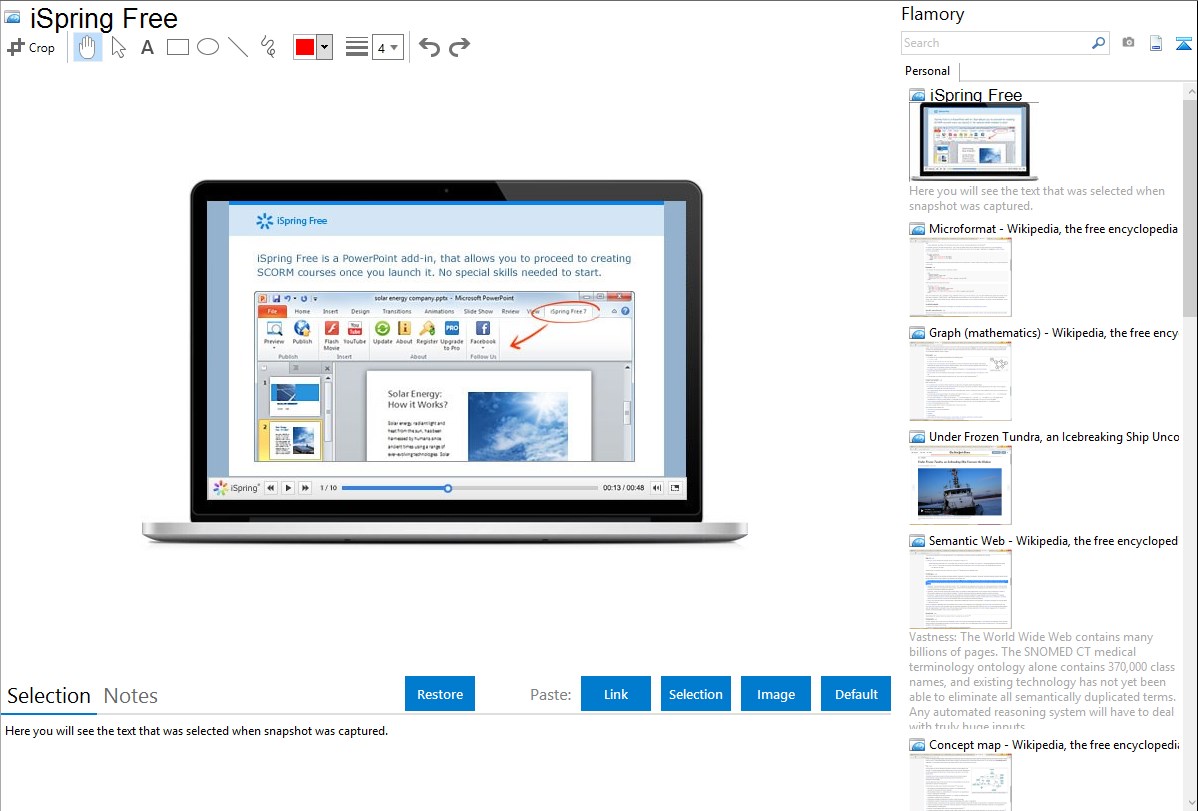Click the snapshot icon beside Under Frozen Tundra
Viewport: 1198px width, 811px height.
(918, 437)
